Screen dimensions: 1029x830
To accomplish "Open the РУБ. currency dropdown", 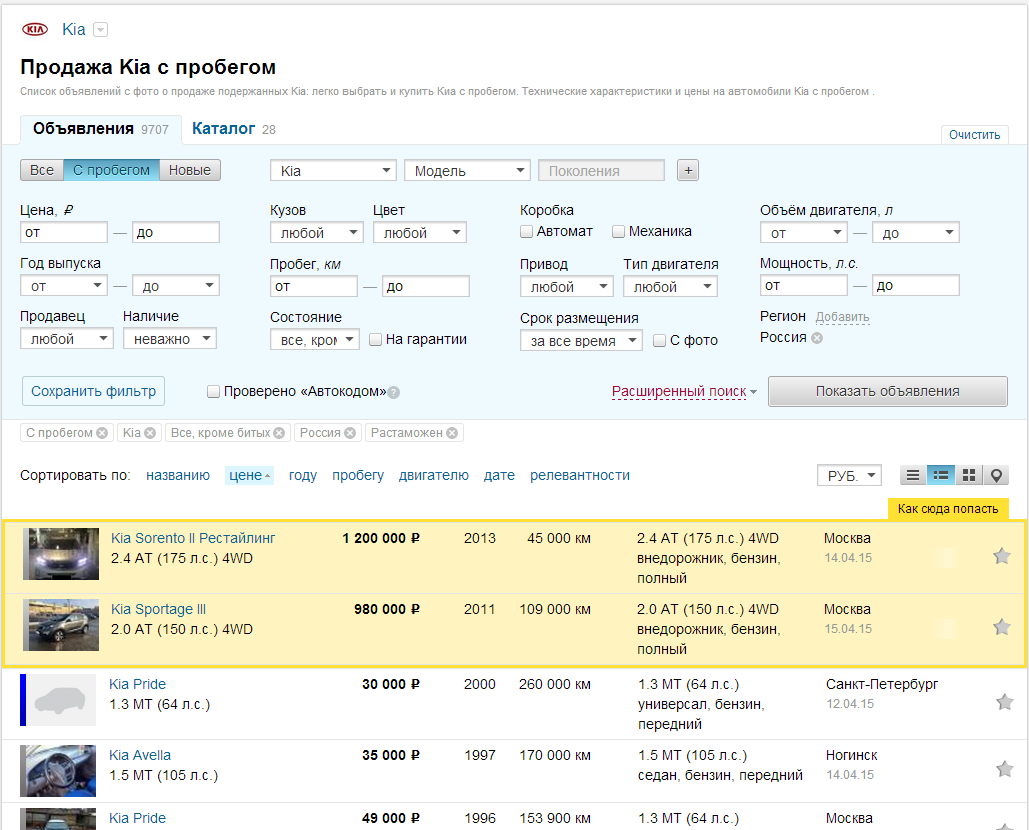I will coord(849,475).
